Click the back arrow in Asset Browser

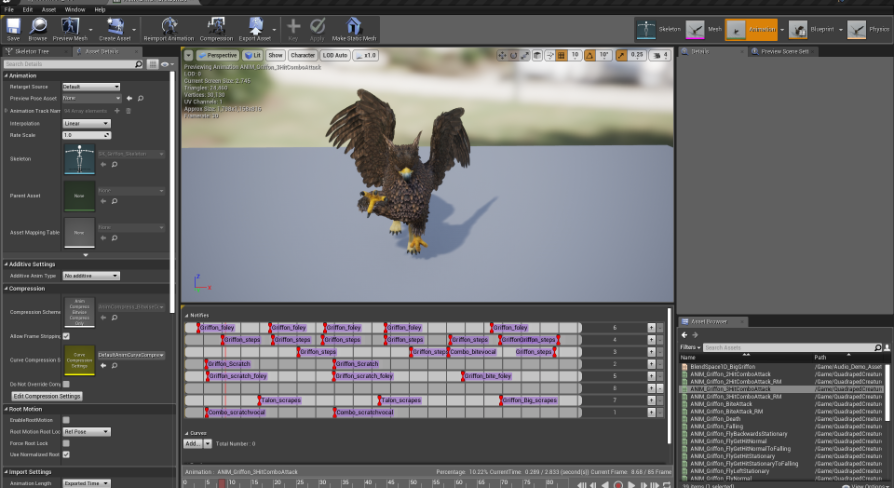[684, 335]
